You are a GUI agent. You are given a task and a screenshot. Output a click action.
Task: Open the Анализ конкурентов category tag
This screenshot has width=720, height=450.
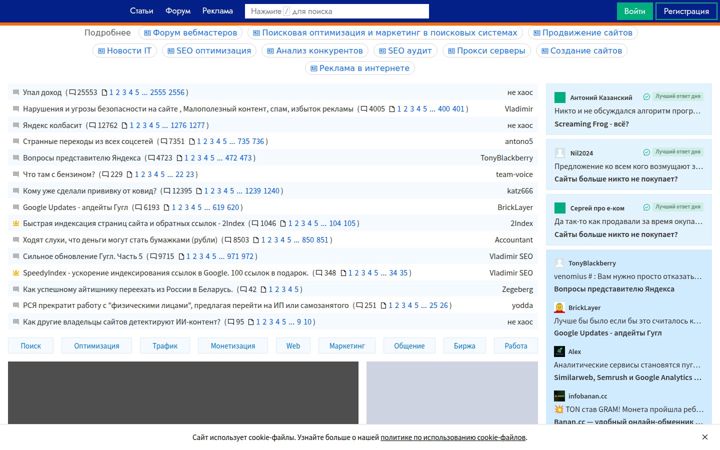[315, 51]
